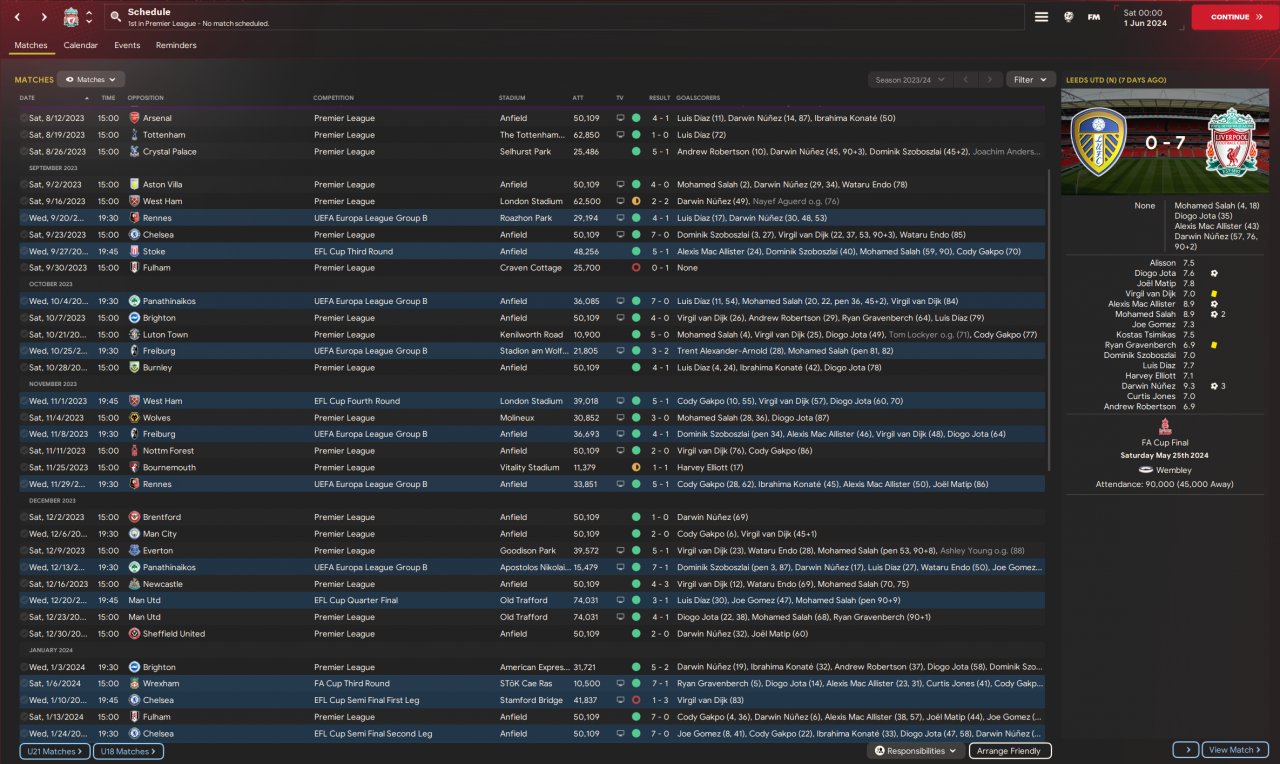Screen dimensions: 1280x764
Task: Click the Wolves club badge
Action: 135,418
